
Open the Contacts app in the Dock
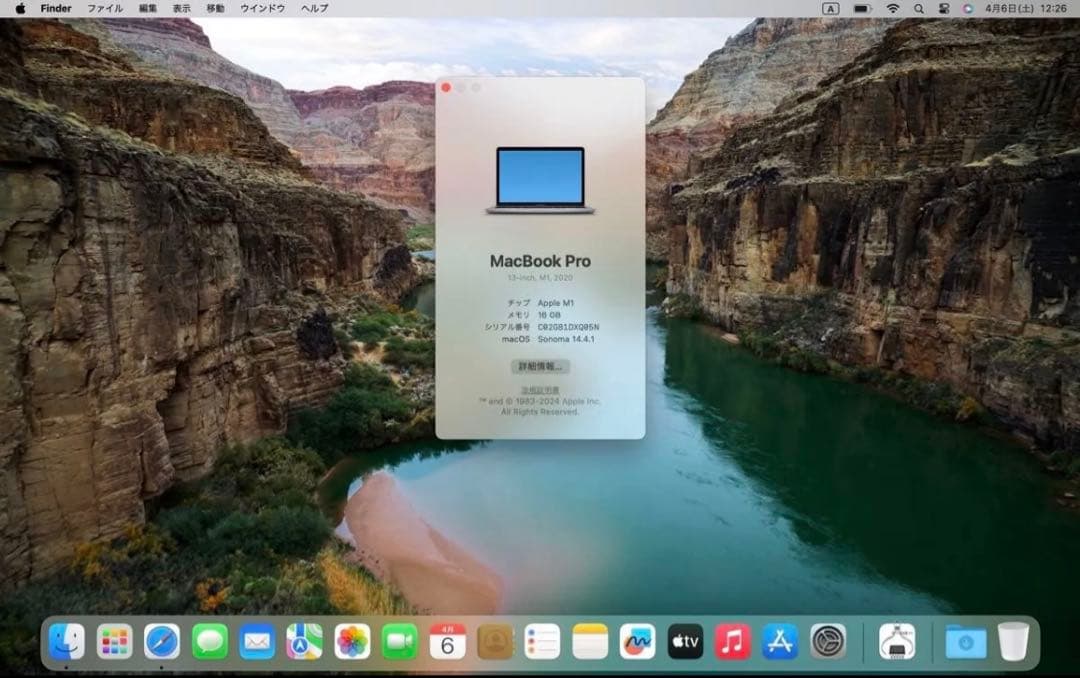(495, 641)
